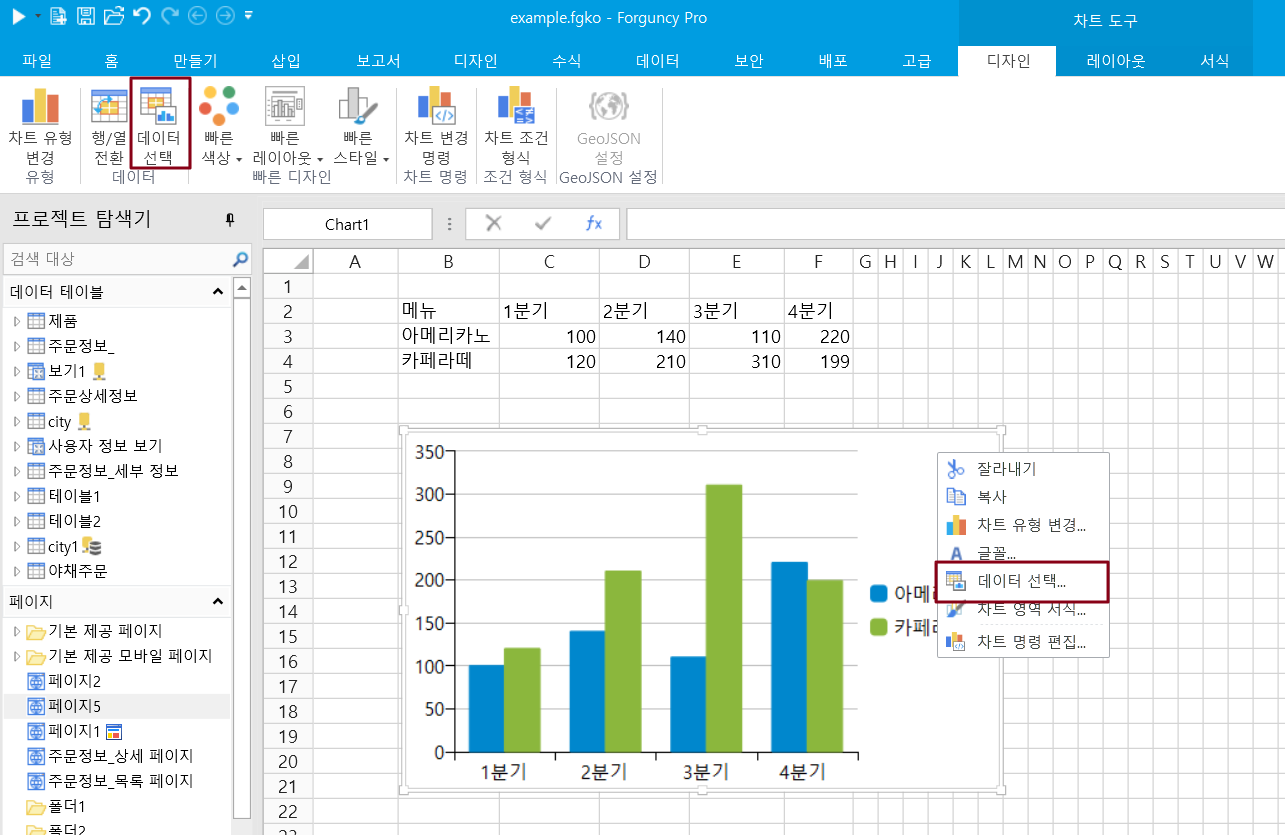This screenshot has width=1285, height=835.
Task: Open 데이터 선택 in the ribbon
Action: tap(159, 108)
